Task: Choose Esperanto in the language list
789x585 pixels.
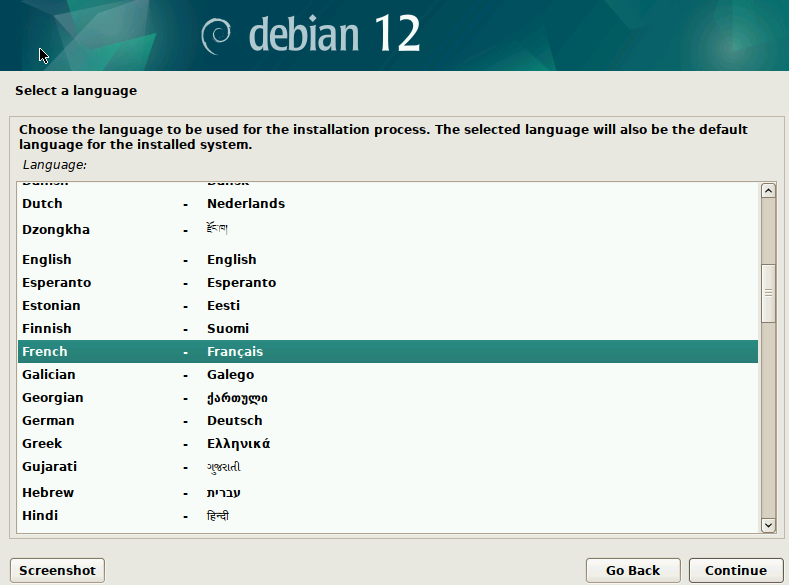Action: click(388, 283)
